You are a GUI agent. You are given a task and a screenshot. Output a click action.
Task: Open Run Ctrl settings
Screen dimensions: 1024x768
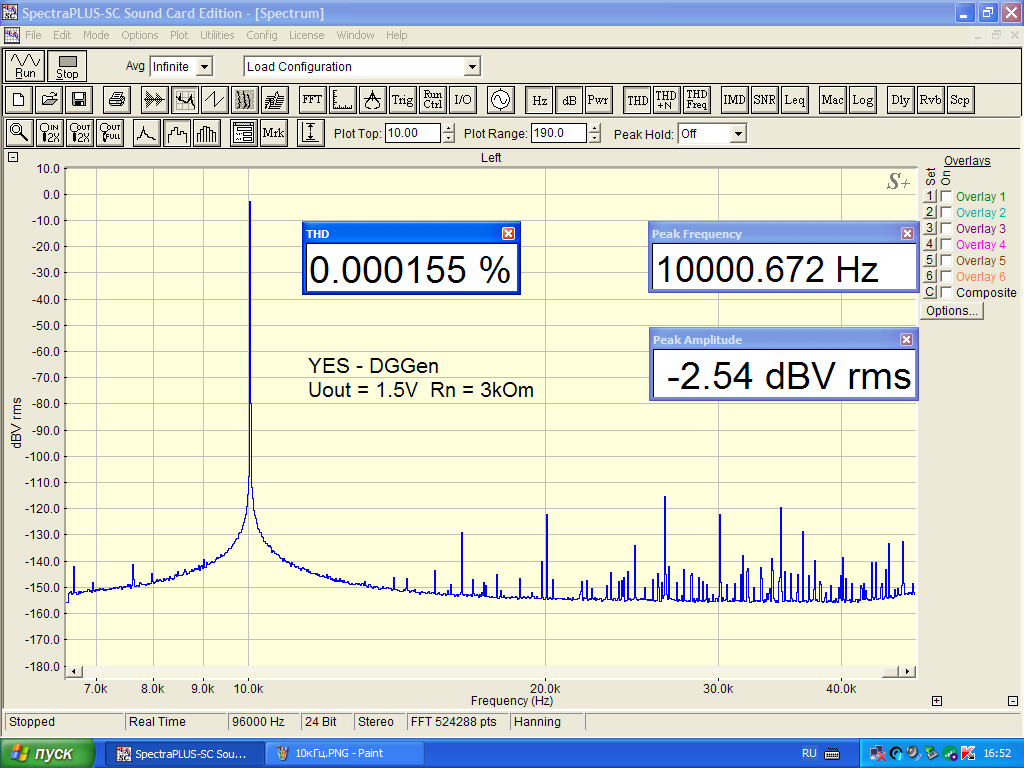432,100
